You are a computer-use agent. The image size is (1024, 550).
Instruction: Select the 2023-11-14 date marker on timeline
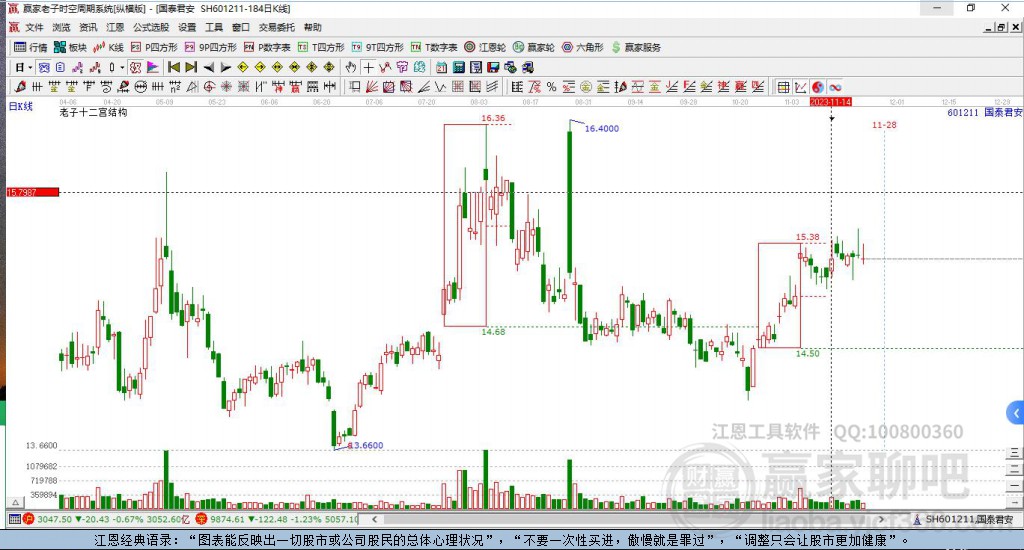(x=830, y=102)
